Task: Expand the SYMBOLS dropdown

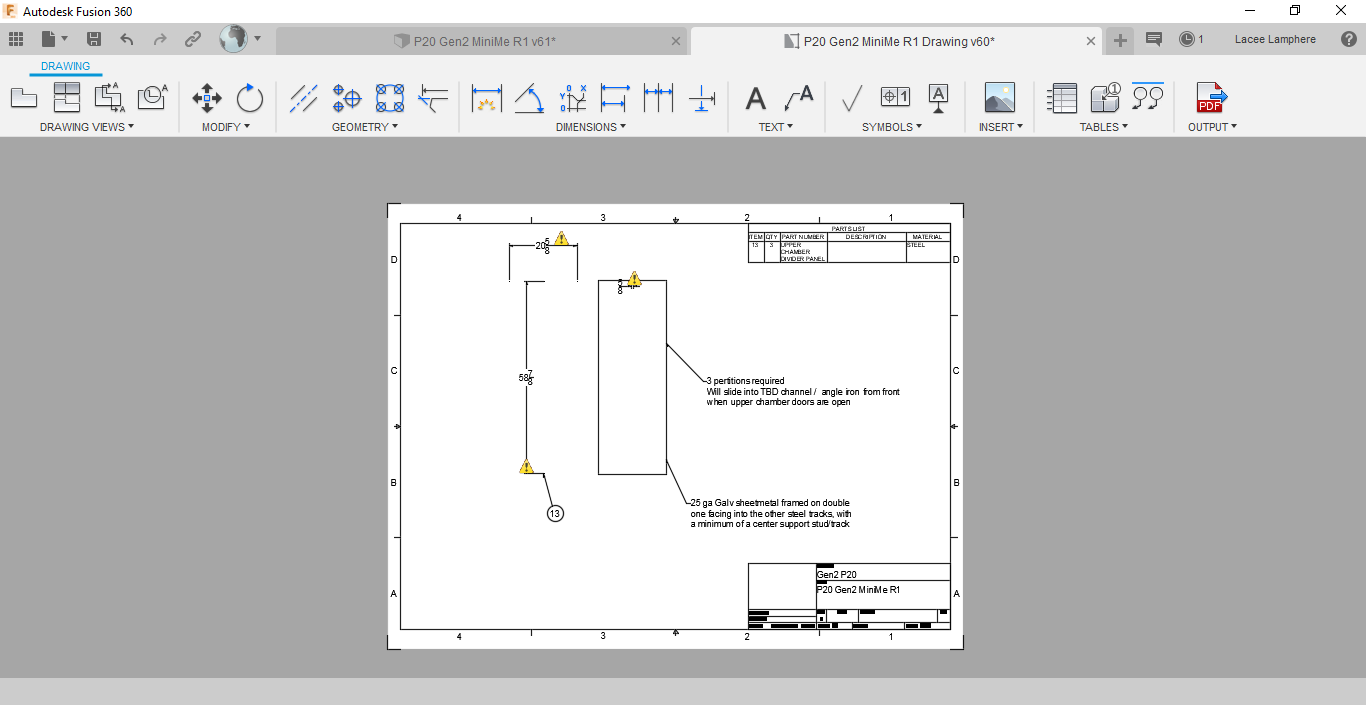Action: 891,127
